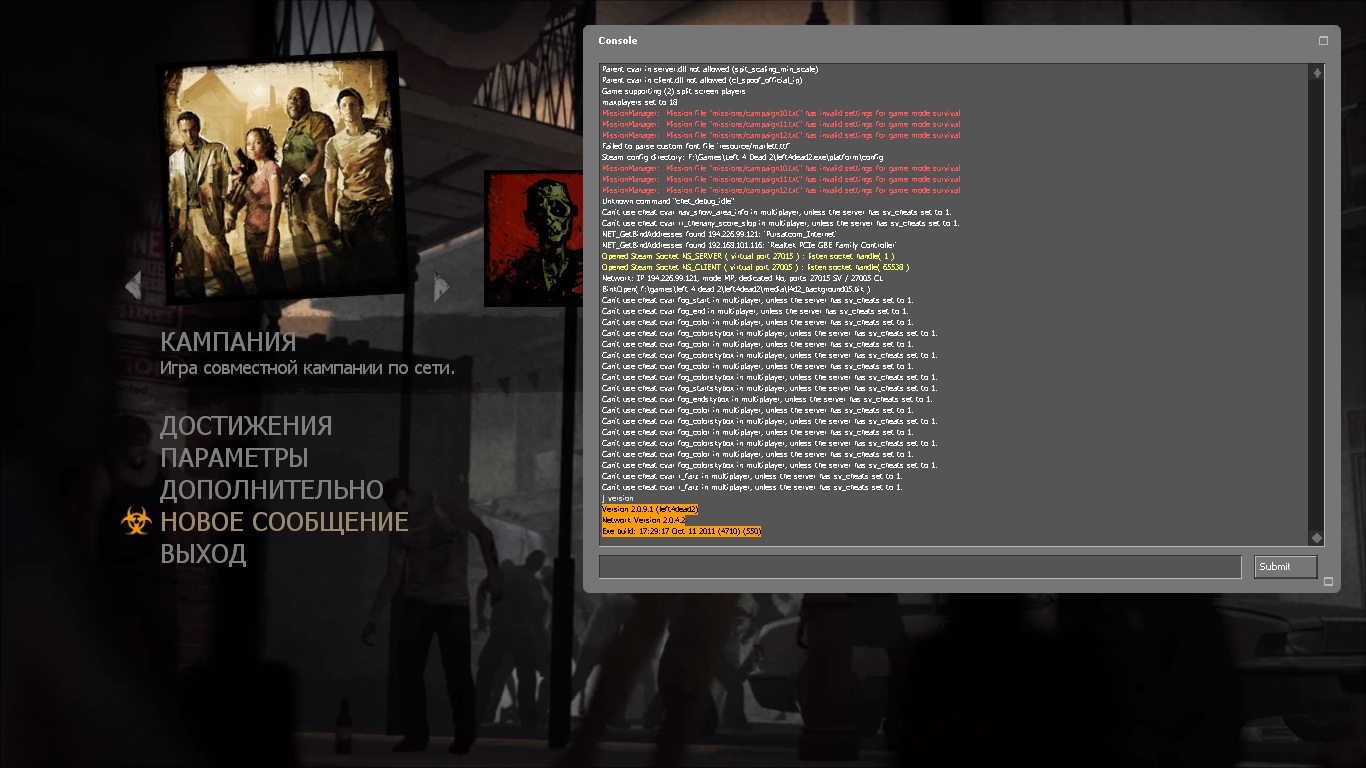Click highlighted 'Network Version 2.0.4.2' line

point(643,520)
